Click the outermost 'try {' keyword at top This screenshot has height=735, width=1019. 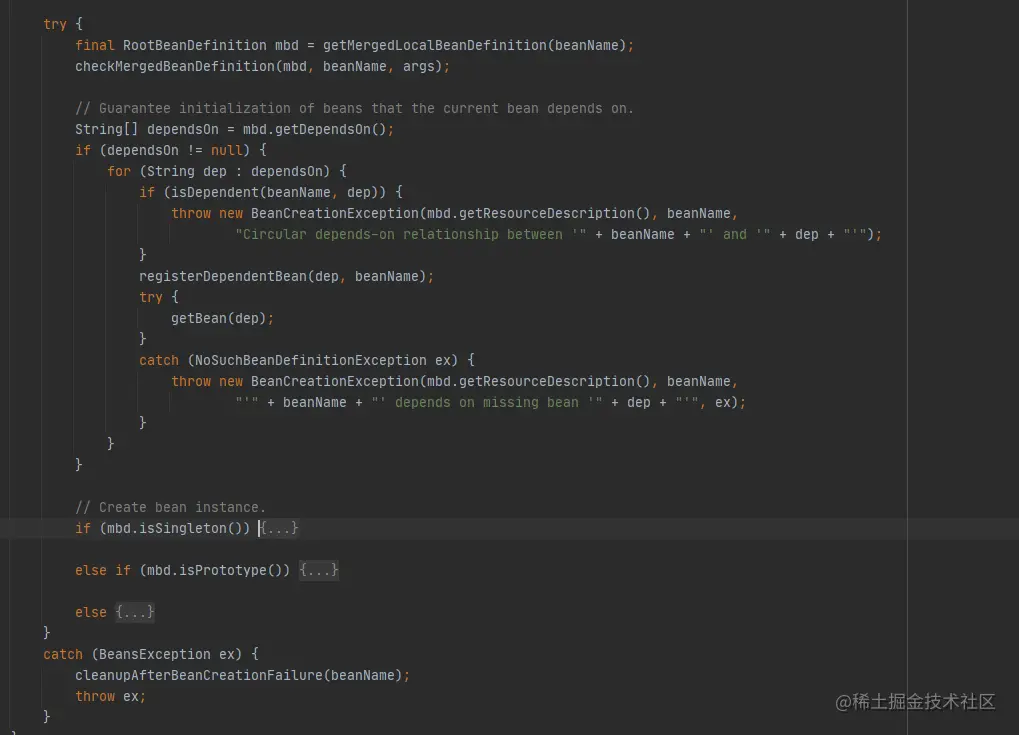coord(63,24)
